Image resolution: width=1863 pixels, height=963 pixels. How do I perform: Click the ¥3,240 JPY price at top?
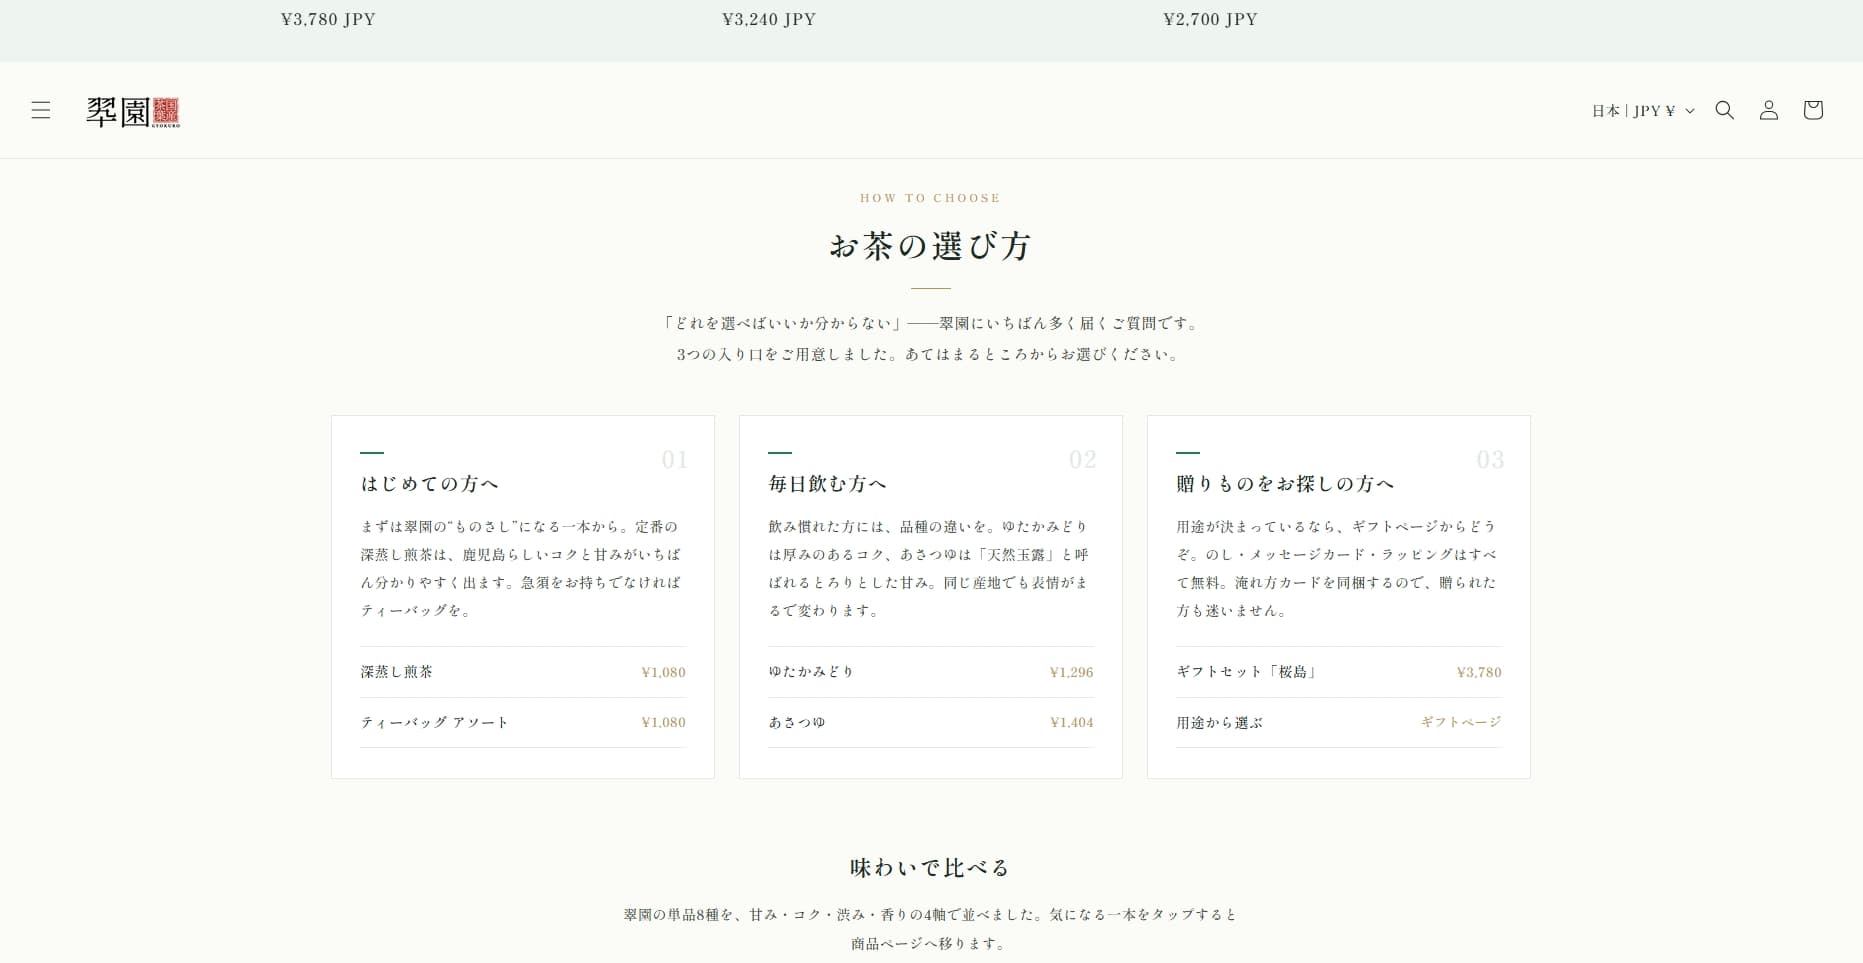pyautogui.click(x=769, y=19)
